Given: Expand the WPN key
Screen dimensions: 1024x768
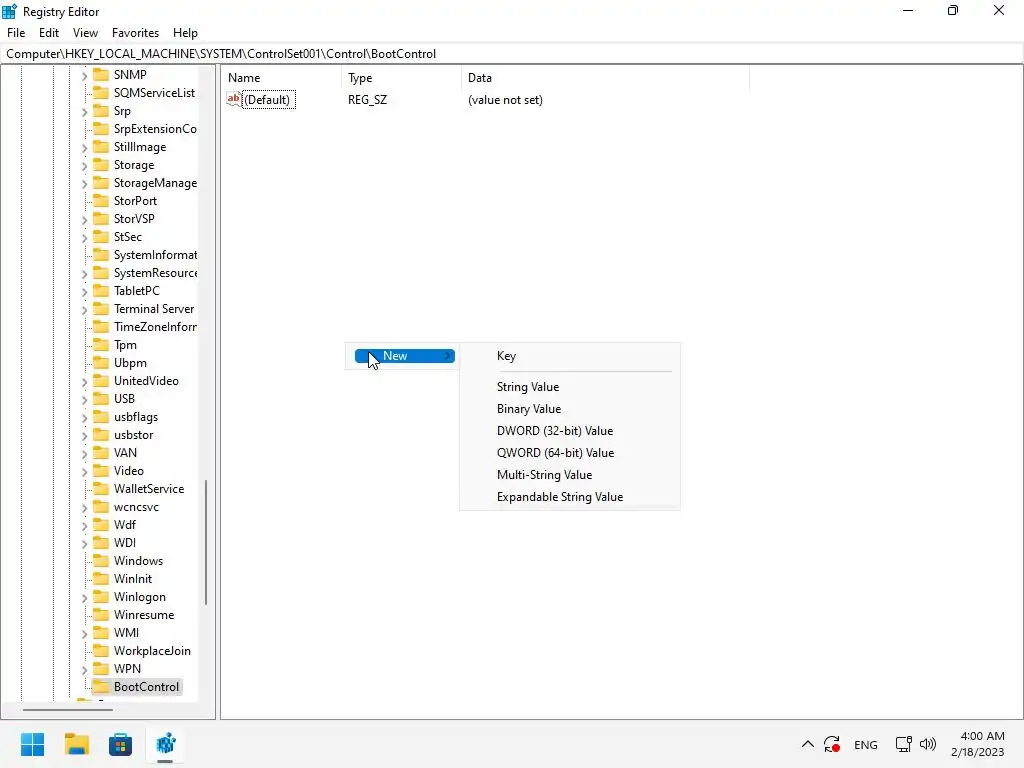Looking at the screenshot, I should coord(84,669).
